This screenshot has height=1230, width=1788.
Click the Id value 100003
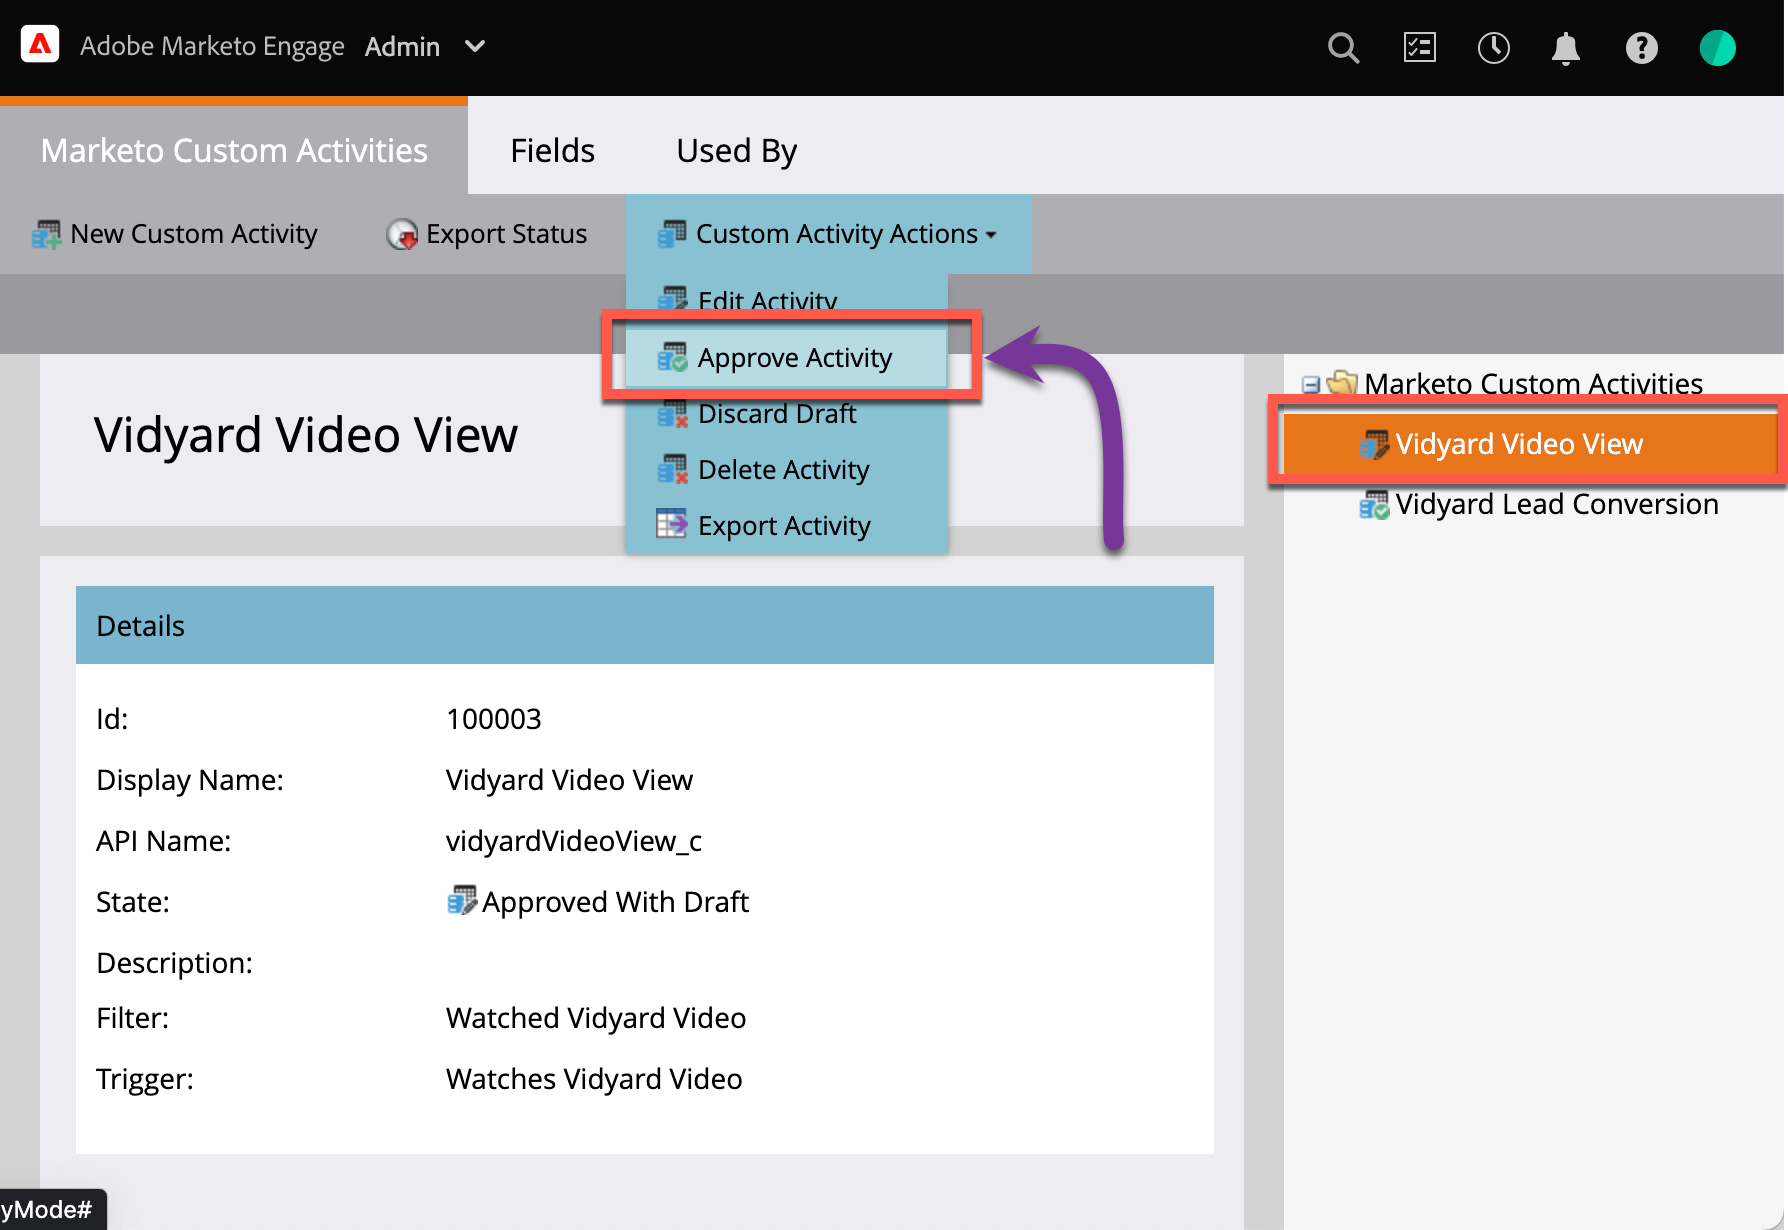494,719
